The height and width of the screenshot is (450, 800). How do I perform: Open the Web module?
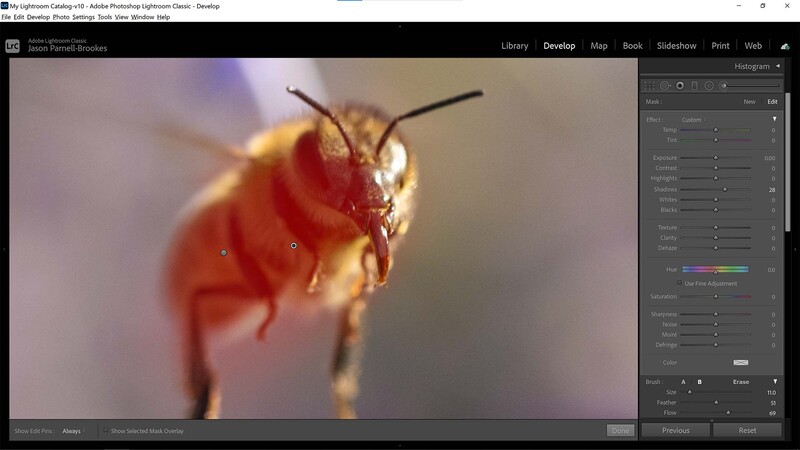(753, 45)
